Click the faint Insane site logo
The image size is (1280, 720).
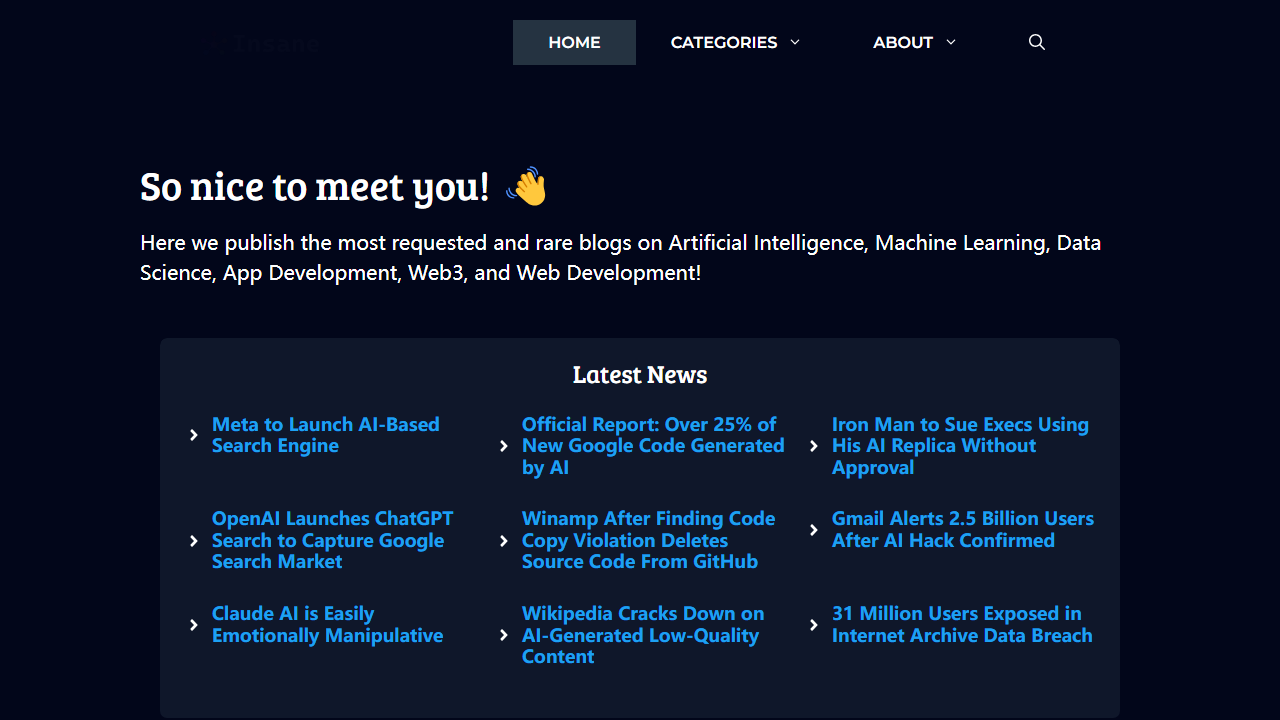pyautogui.click(x=266, y=44)
